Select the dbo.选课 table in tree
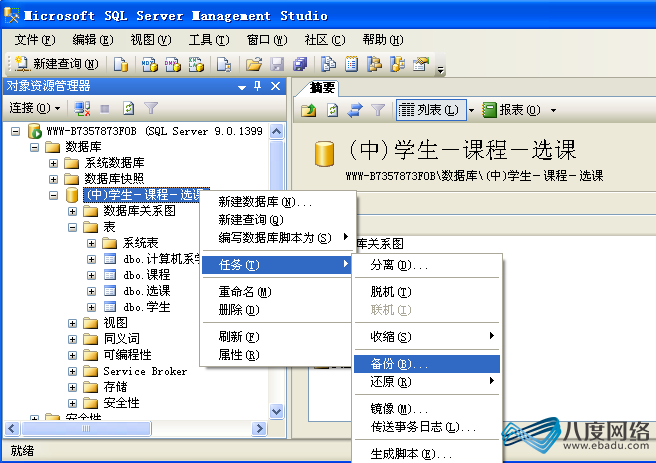656x463 pixels. (146, 291)
